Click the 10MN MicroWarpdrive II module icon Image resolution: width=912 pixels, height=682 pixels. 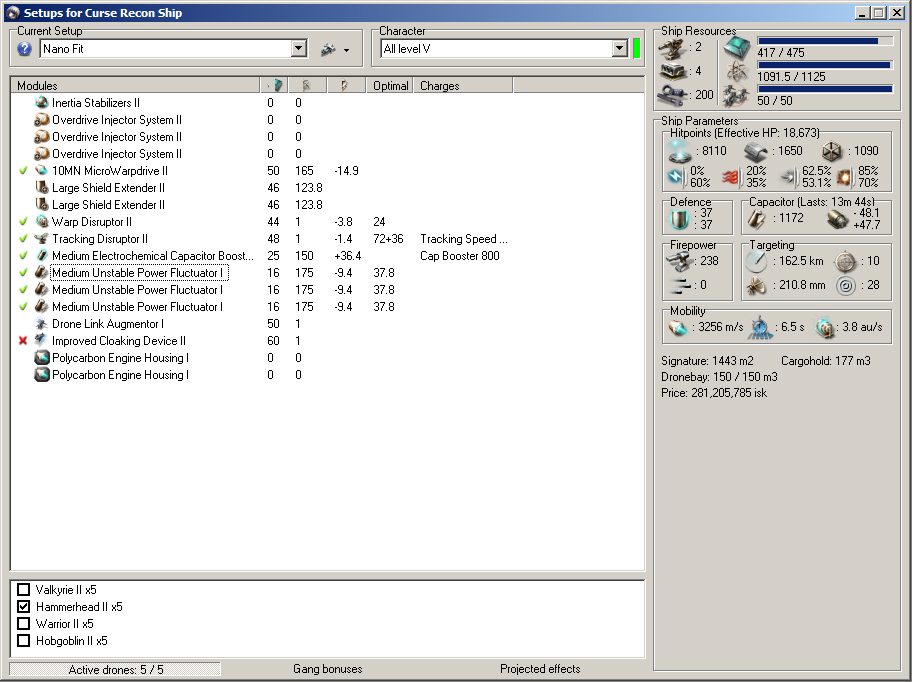(x=41, y=170)
